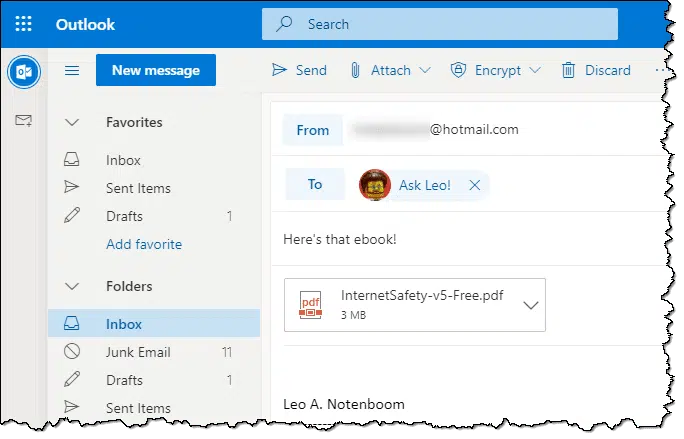Click the add mail account envelope icon

[24, 120]
